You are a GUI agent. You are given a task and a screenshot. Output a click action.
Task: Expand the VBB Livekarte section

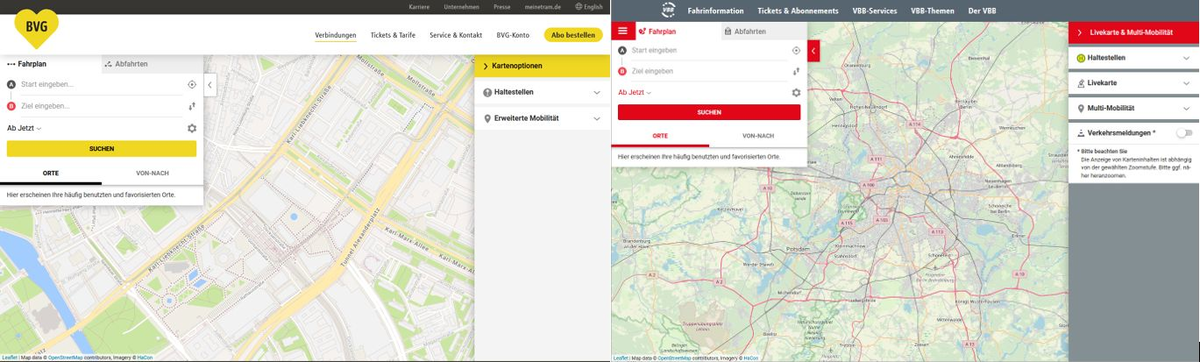(1185, 82)
